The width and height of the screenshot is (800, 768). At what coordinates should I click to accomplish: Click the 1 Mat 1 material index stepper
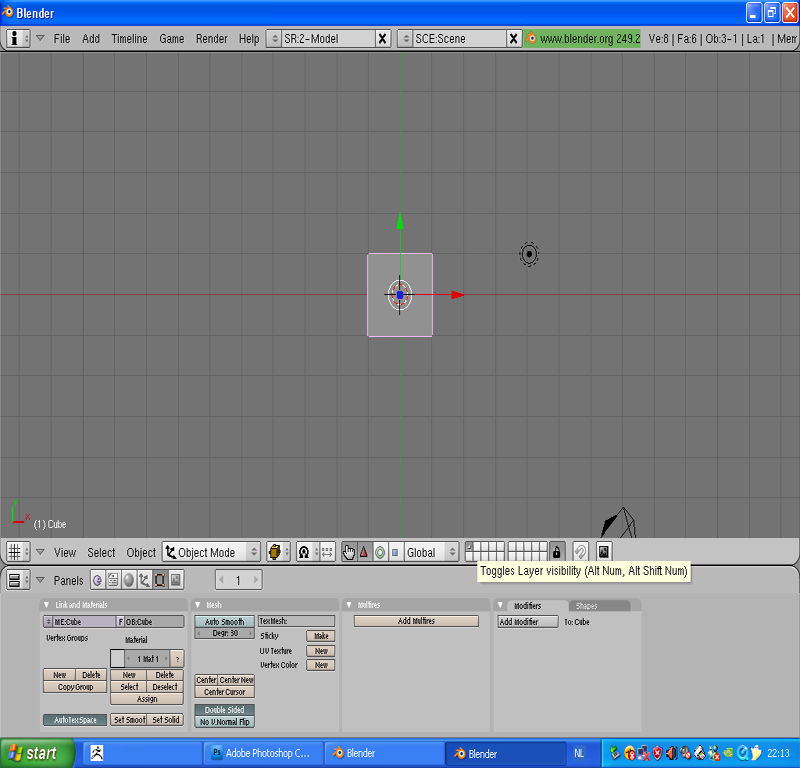point(147,659)
